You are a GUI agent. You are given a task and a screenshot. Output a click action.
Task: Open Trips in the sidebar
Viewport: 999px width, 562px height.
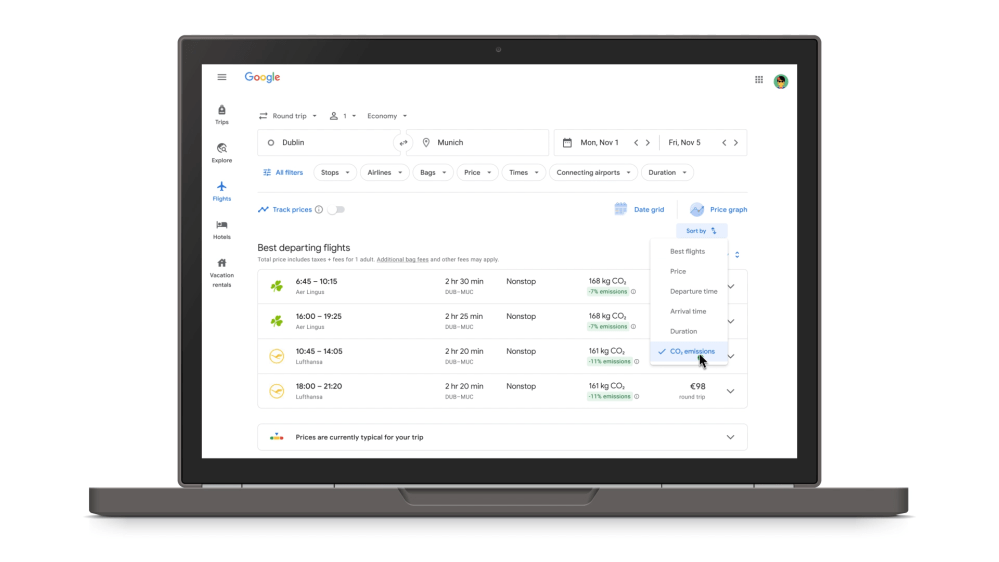(x=222, y=114)
